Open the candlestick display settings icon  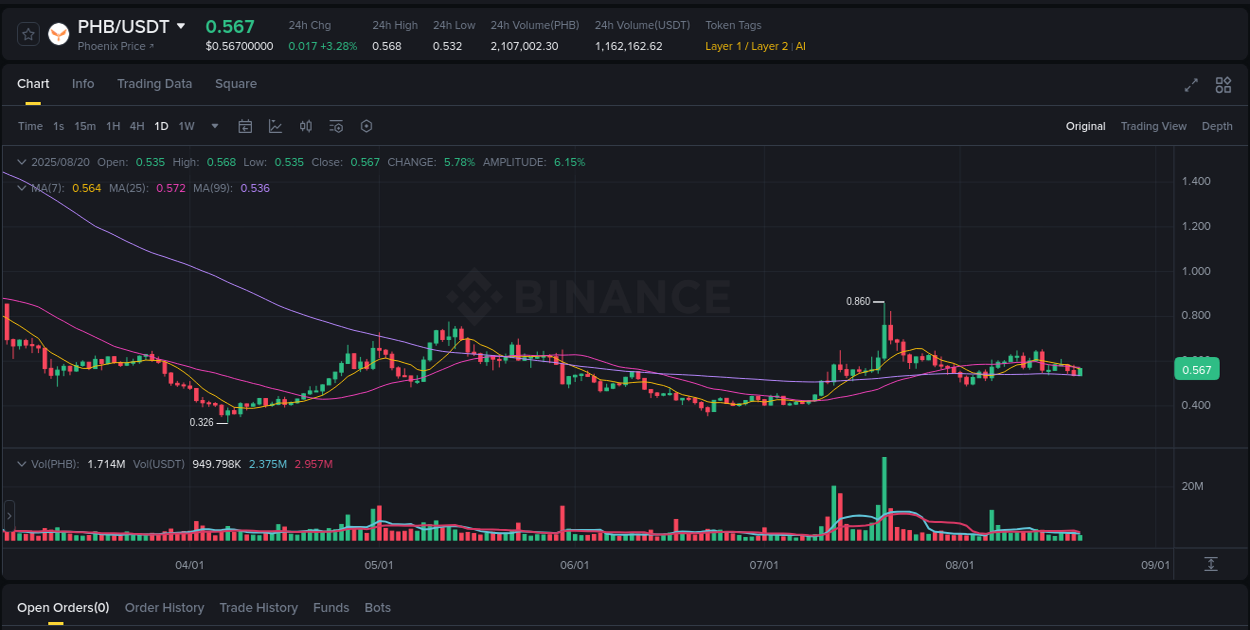(x=306, y=126)
